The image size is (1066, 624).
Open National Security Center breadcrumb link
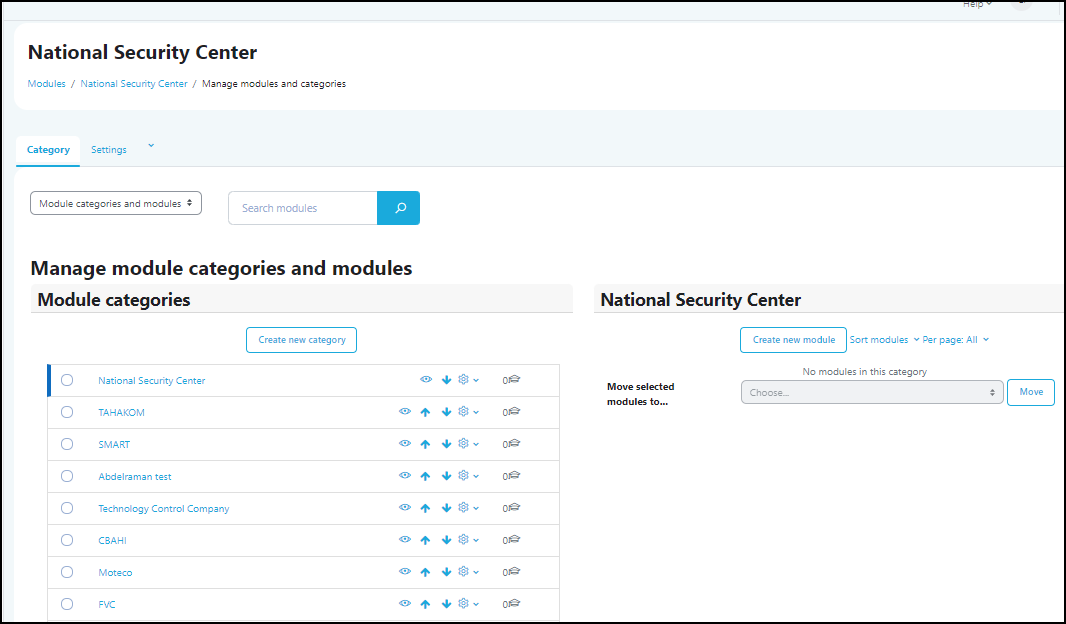point(134,84)
